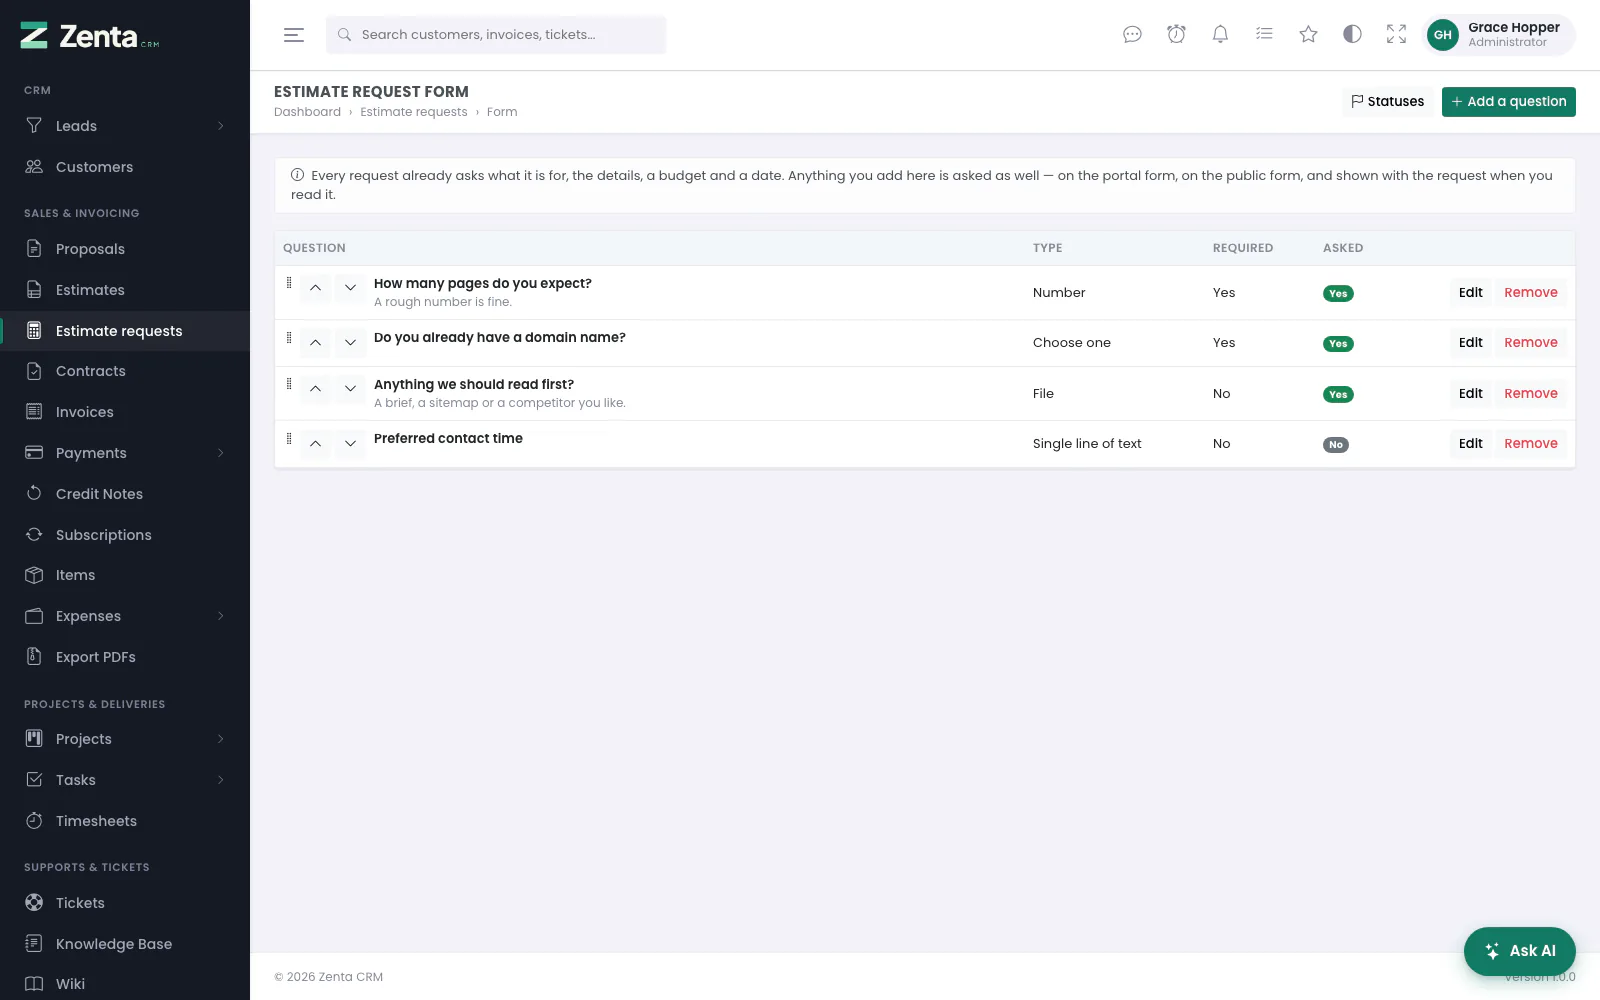Screen dimensions: 1600x1000
Task: Go to Dashboard breadcrumb link
Action: [x=307, y=112]
